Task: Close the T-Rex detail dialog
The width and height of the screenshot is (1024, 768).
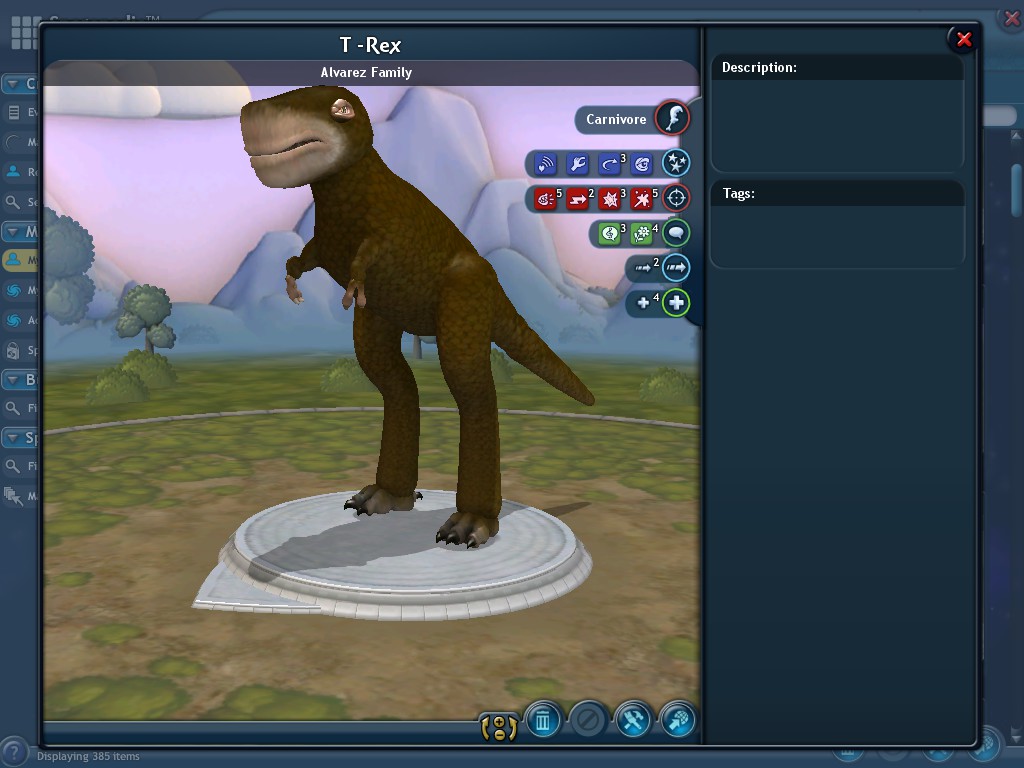Action: (x=963, y=40)
